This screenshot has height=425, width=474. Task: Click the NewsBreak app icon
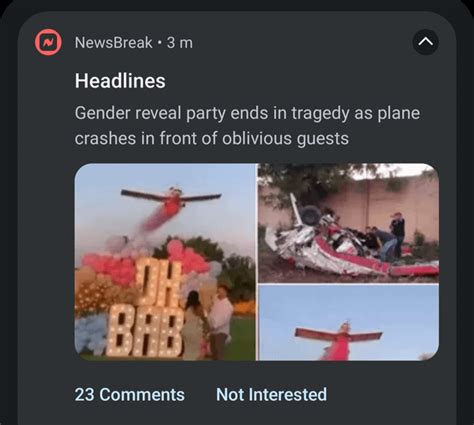48,42
